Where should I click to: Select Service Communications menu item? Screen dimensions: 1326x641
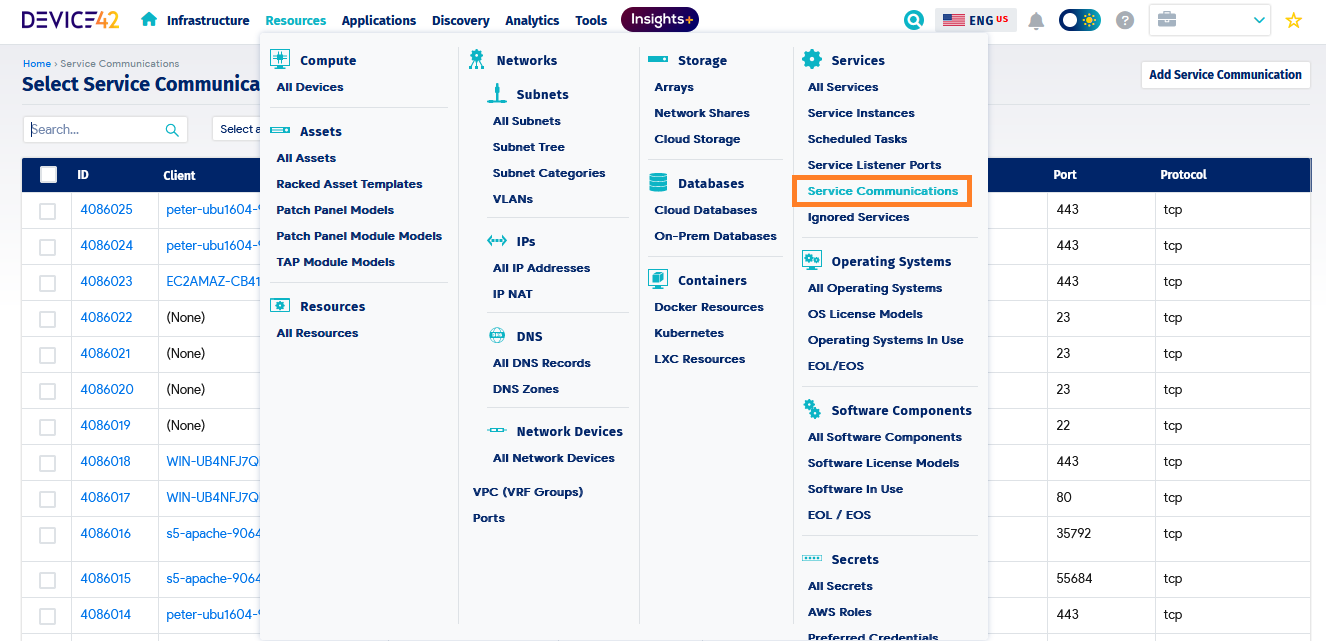click(x=882, y=191)
